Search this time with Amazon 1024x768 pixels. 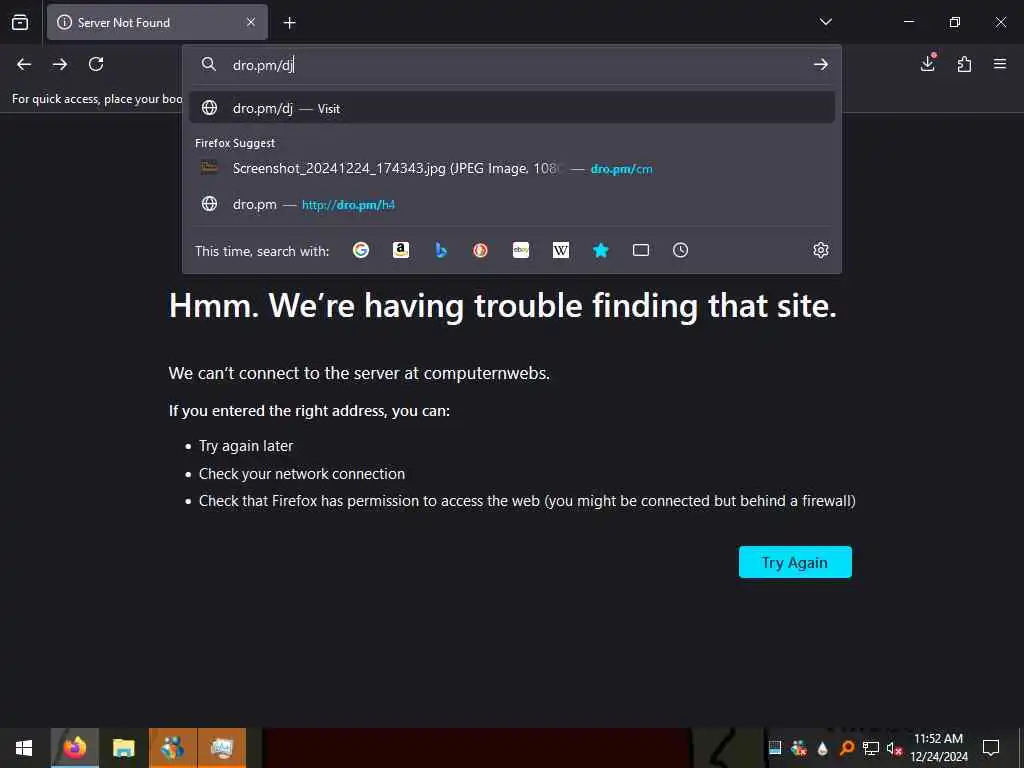pos(401,250)
